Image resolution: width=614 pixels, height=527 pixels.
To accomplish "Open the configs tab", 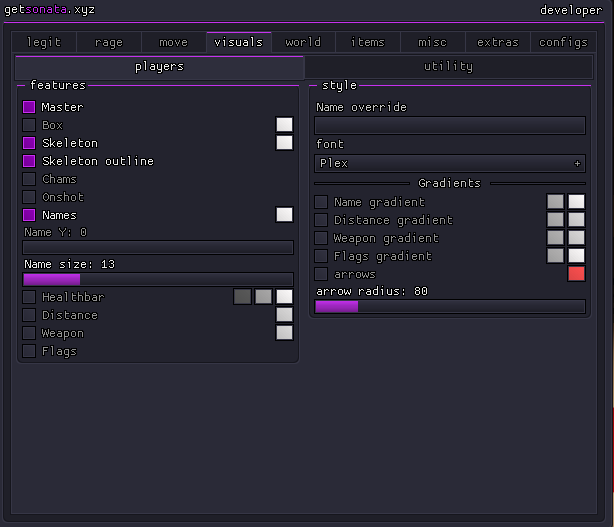I will [563, 42].
